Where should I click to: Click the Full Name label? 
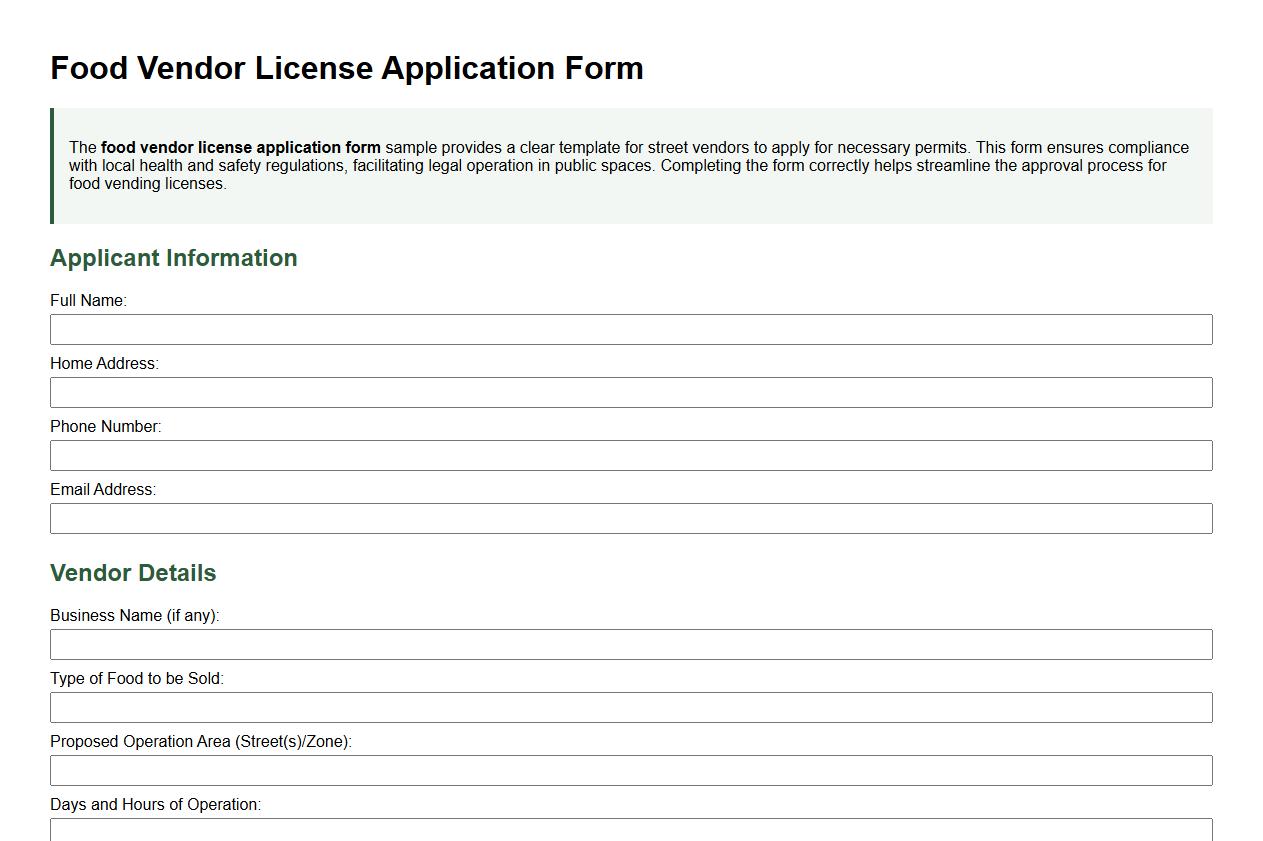[x=90, y=299]
